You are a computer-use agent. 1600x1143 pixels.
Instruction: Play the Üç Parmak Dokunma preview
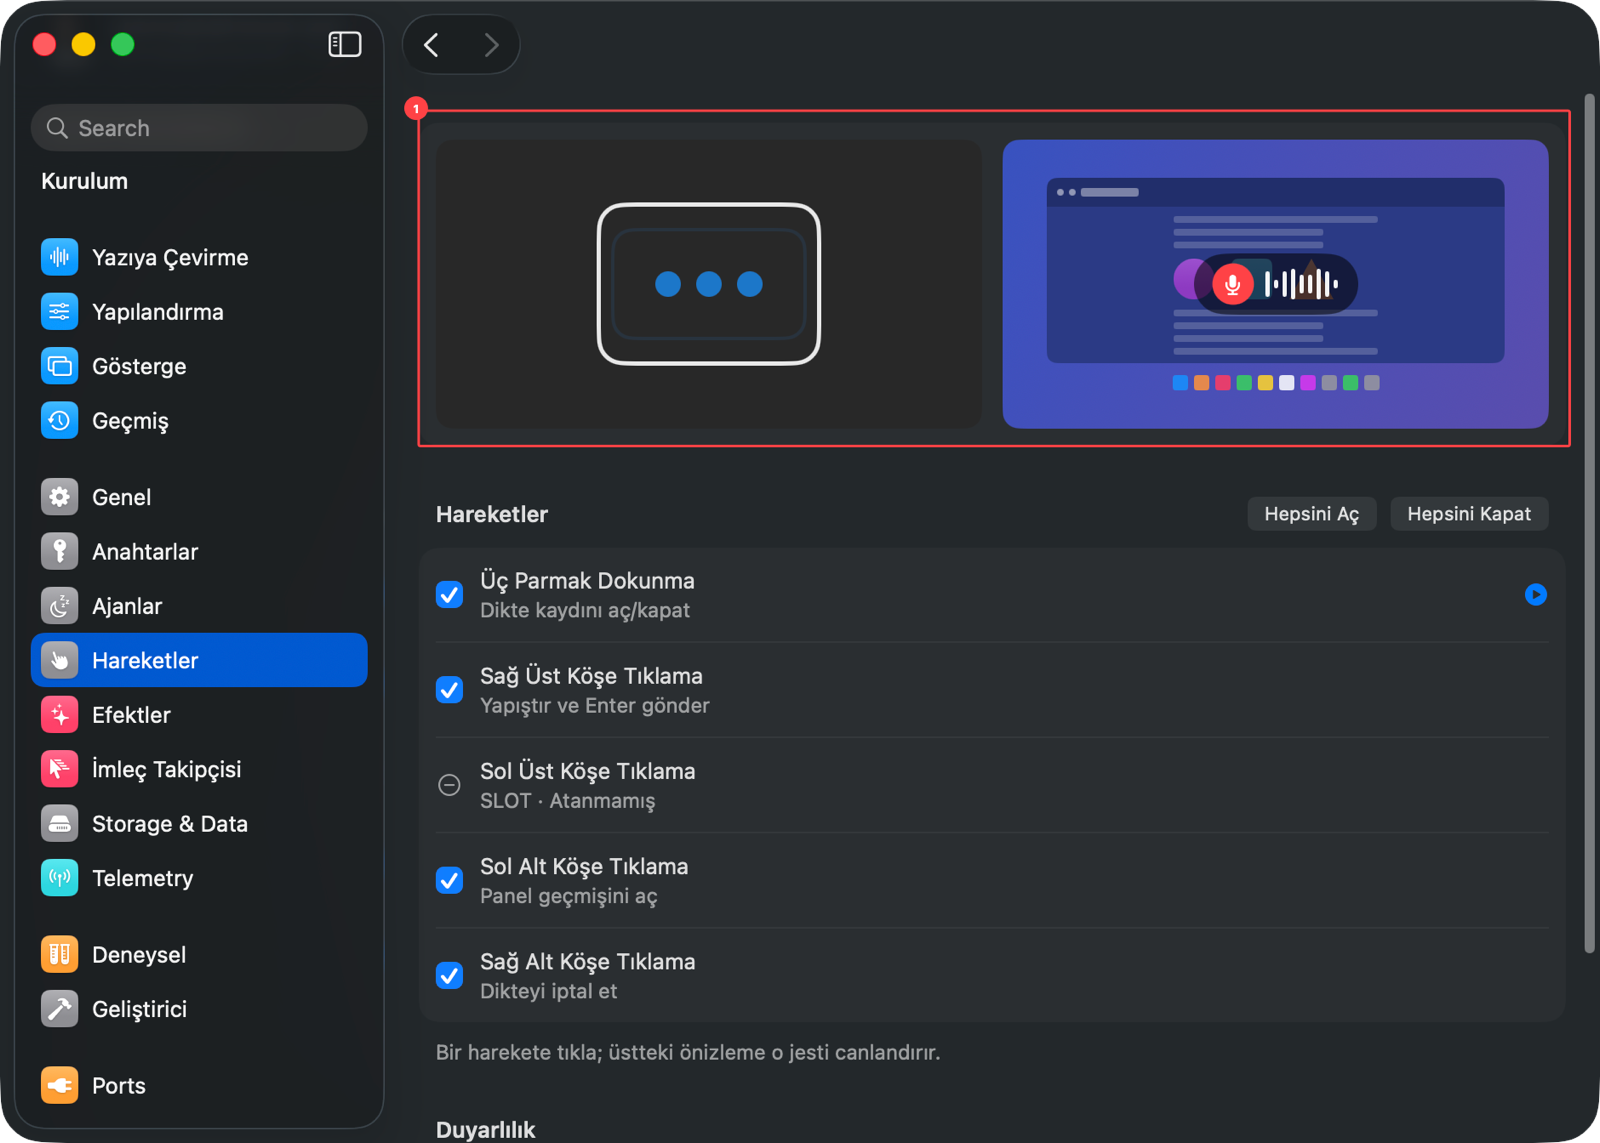1536,595
